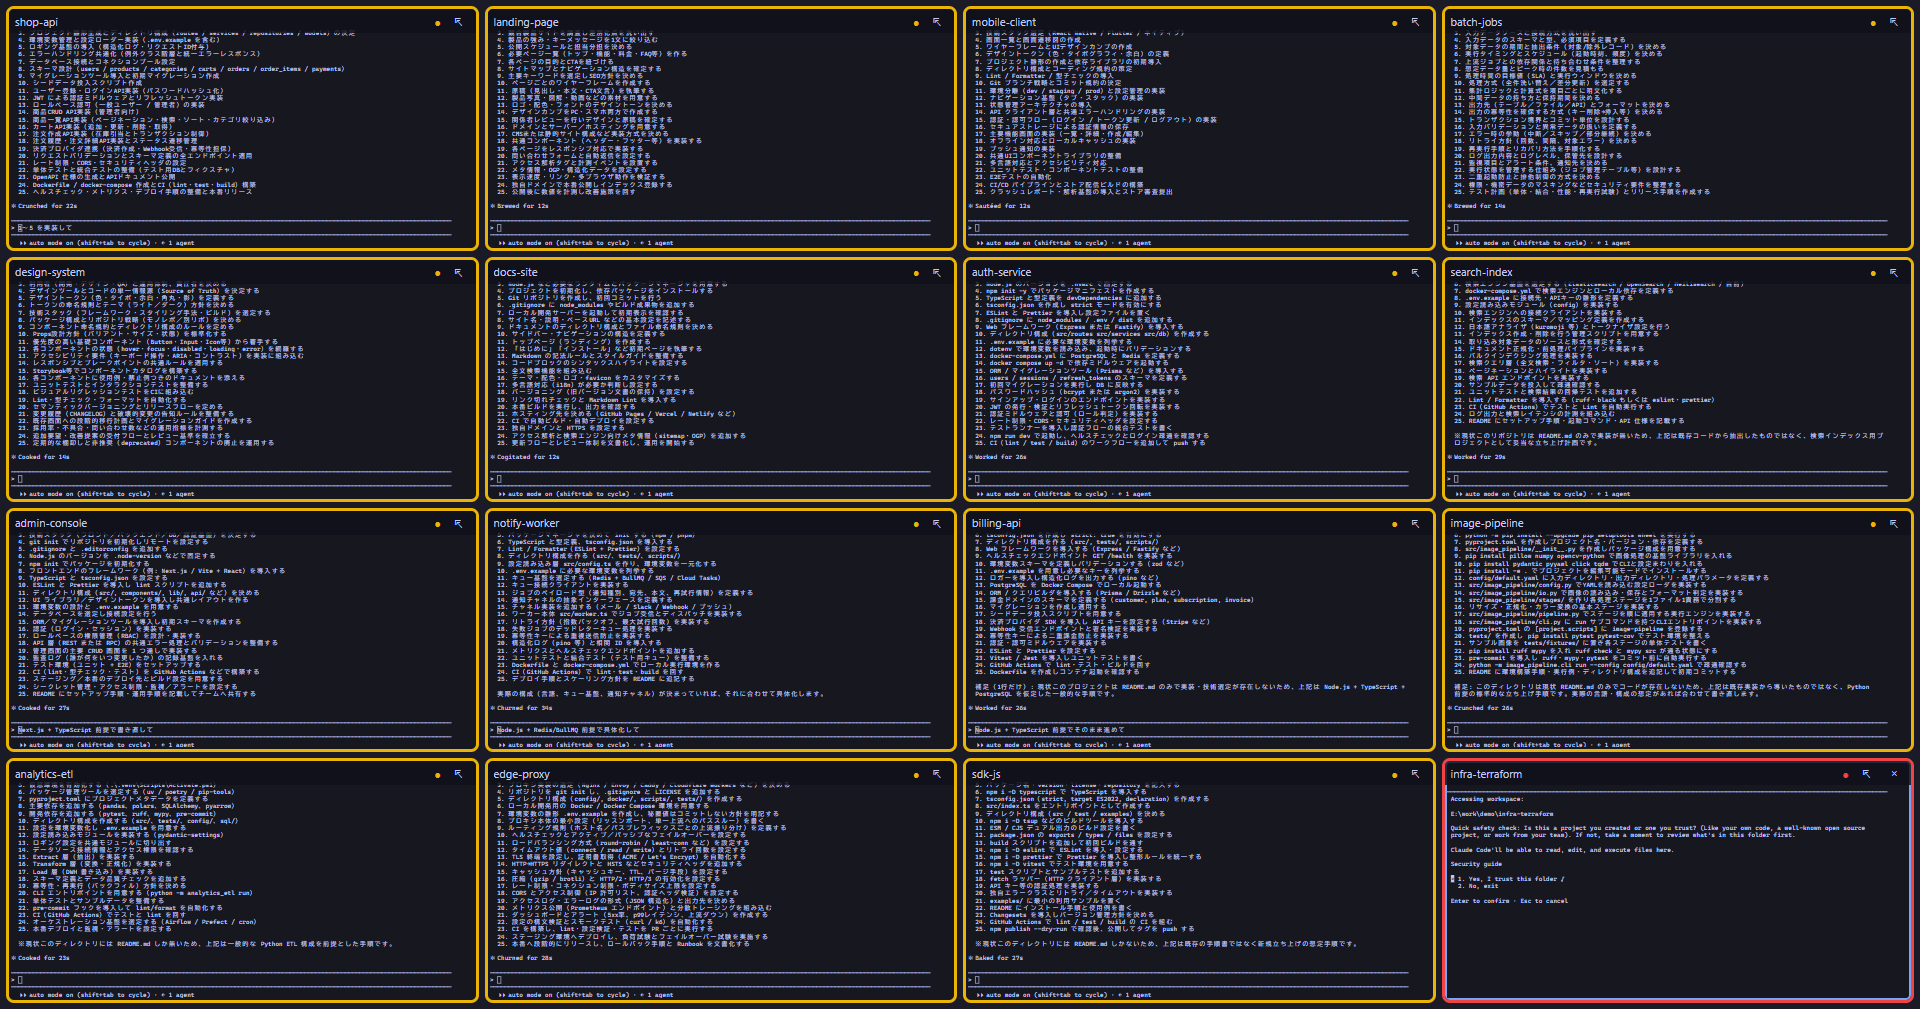Pop out the billing-api pane with arrow icon
Viewport: 1920px width, 1009px height.
tap(1415, 523)
